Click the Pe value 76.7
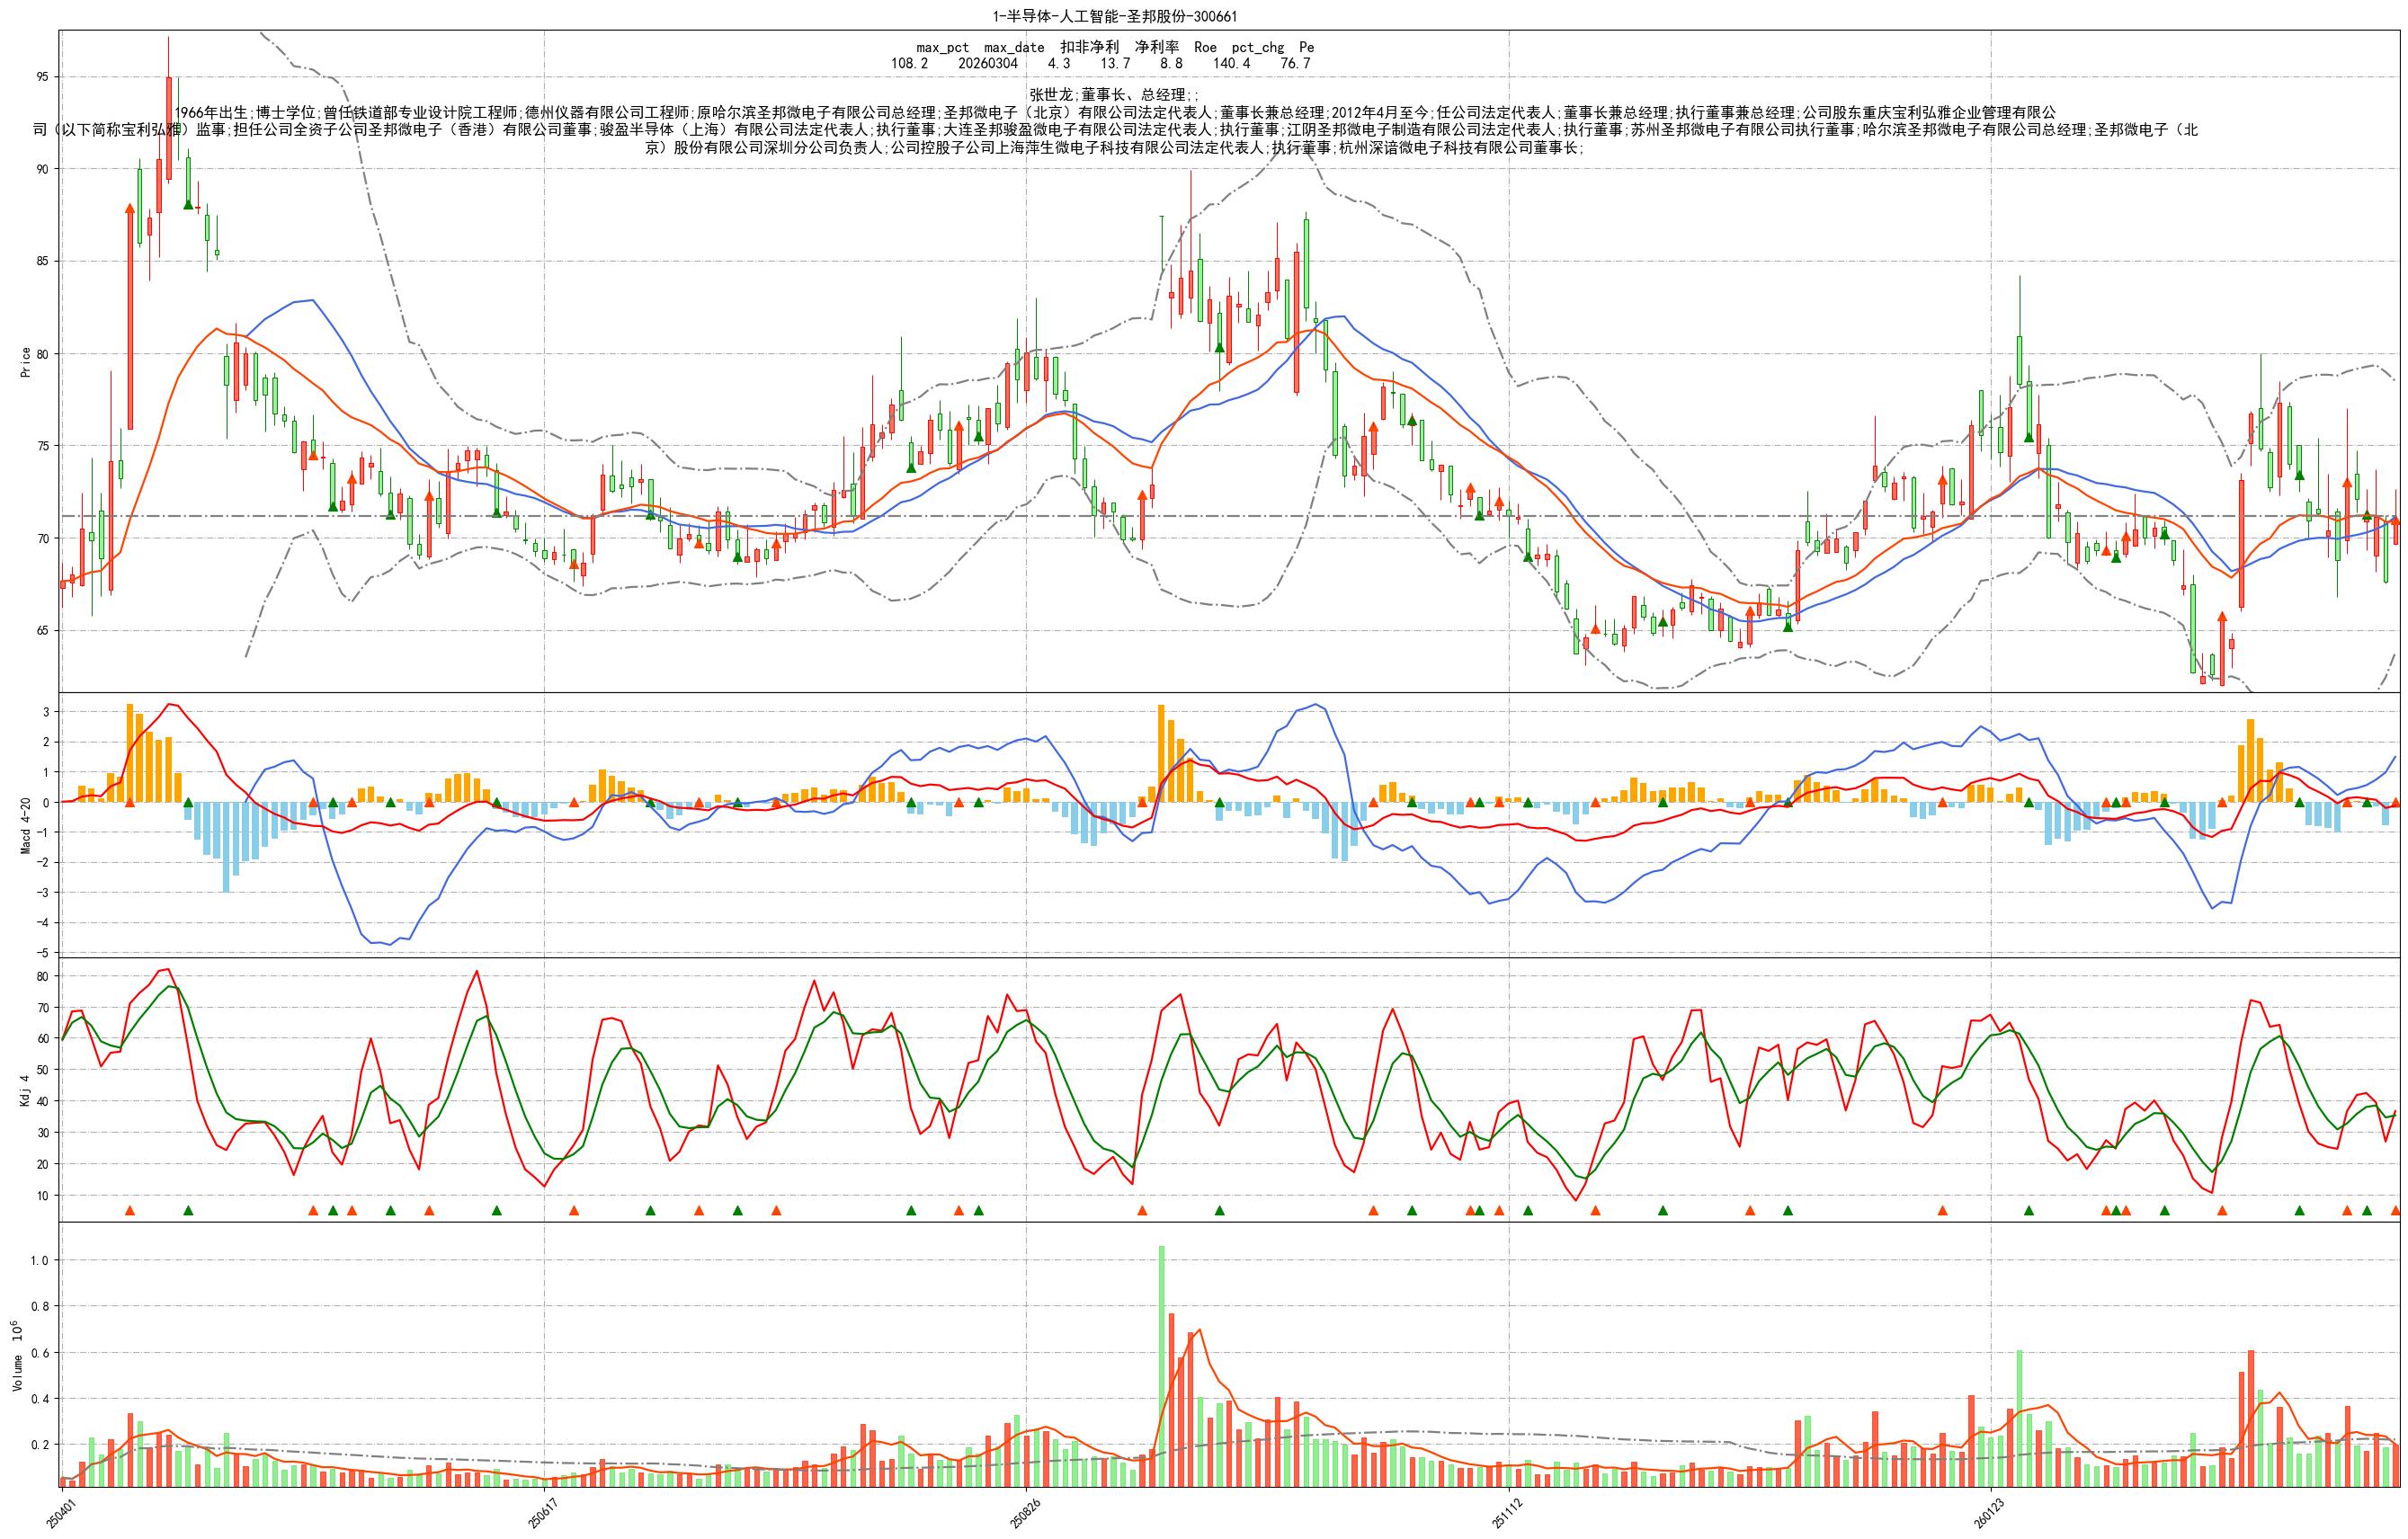 (1295, 63)
